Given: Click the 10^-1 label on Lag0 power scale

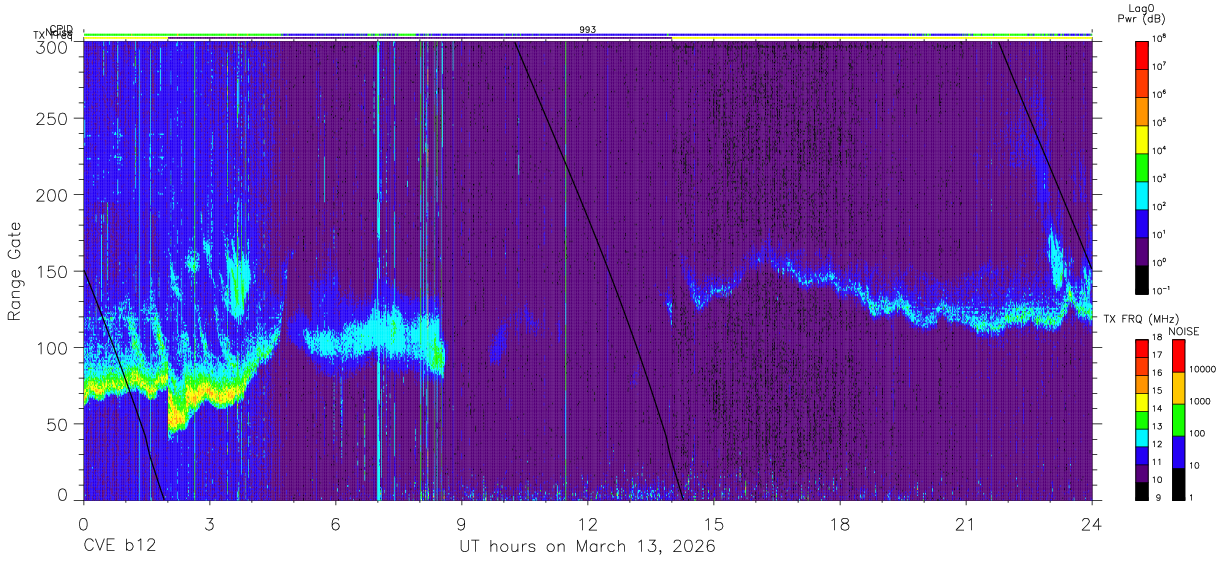Looking at the screenshot, I should click(x=1161, y=290).
